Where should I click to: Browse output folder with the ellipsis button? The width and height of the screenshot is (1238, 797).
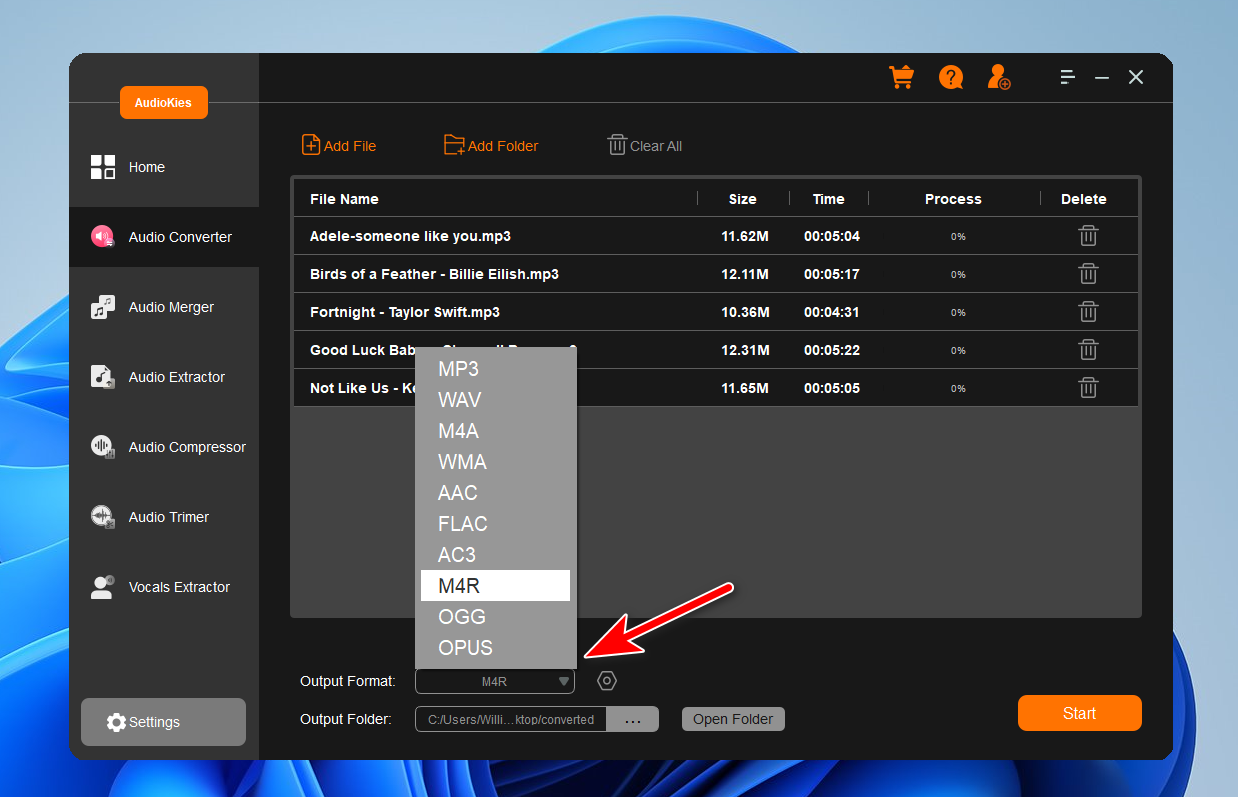[632, 719]
